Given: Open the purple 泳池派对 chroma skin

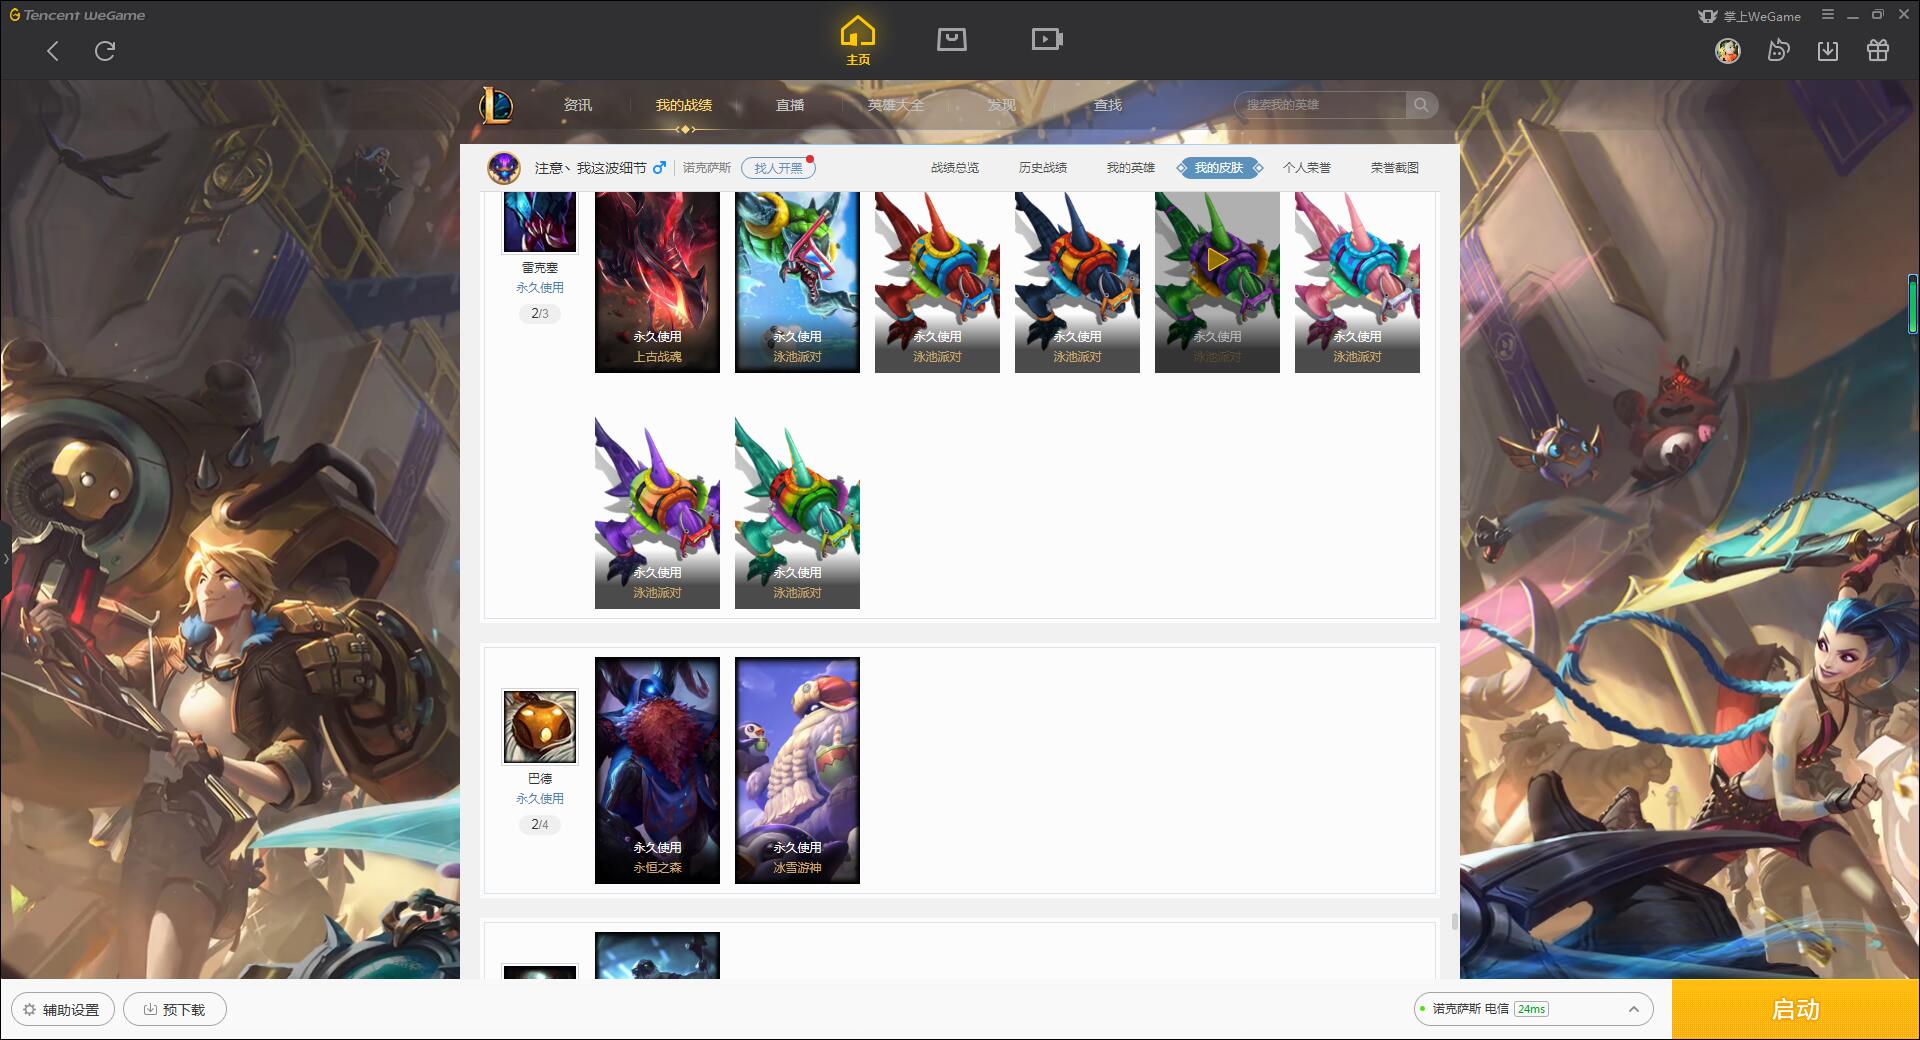Looking at the screenshot, I should click(657, 513).
